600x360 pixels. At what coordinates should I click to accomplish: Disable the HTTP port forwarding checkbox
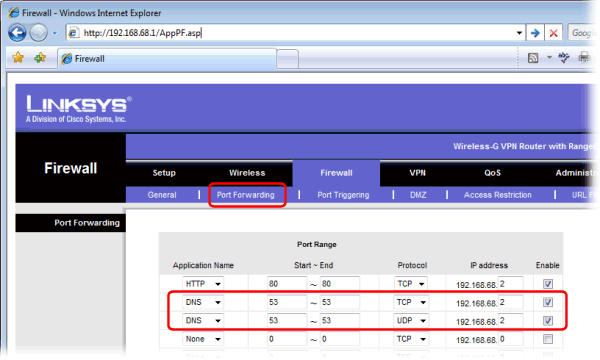(548, 284)
